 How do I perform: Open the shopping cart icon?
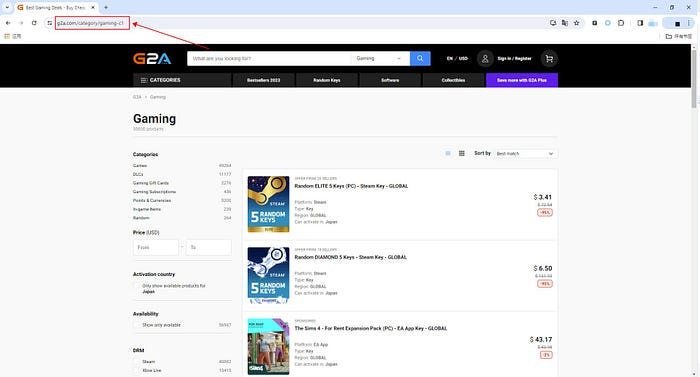(x=549, y=59)
